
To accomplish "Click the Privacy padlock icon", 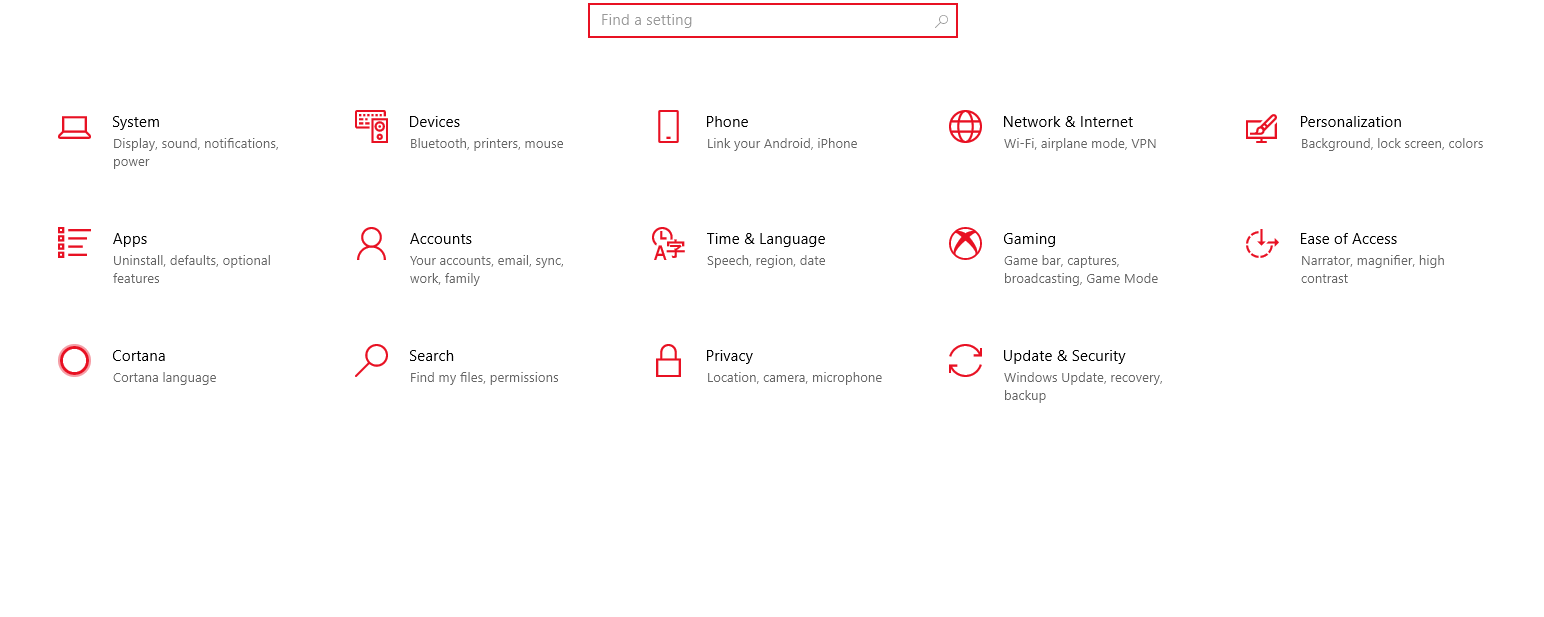I will [x=668, y=361].
